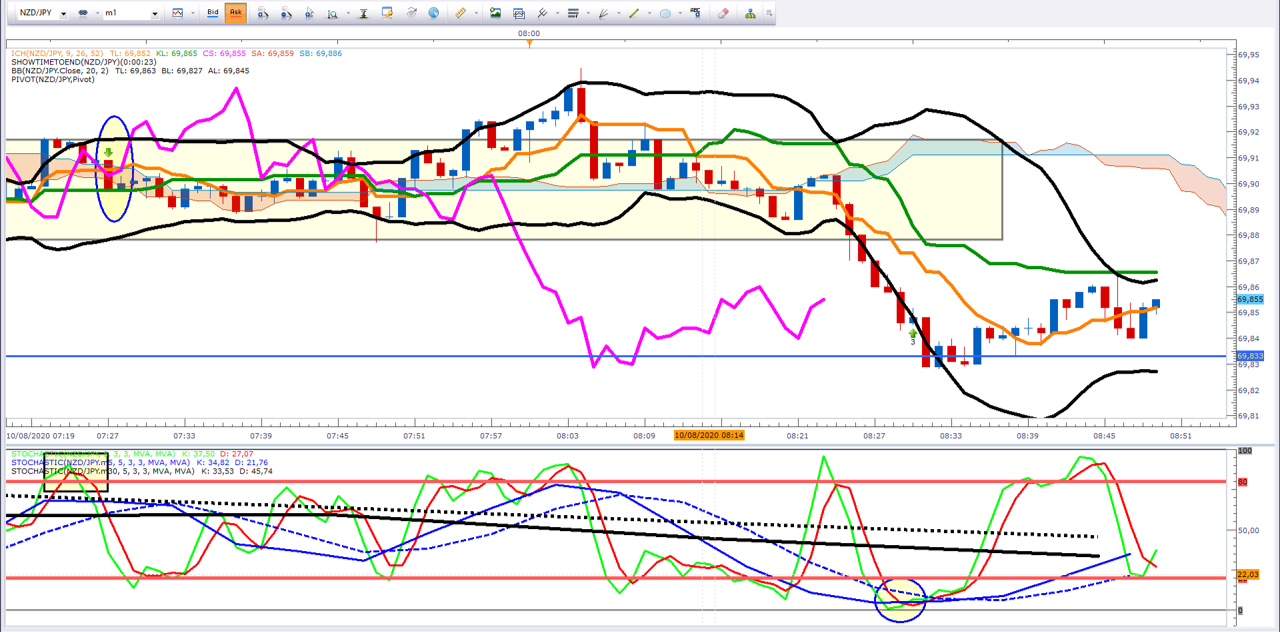Click the chart properties window icon
This screenshot has height=632, width=1280.
(385, 13)
